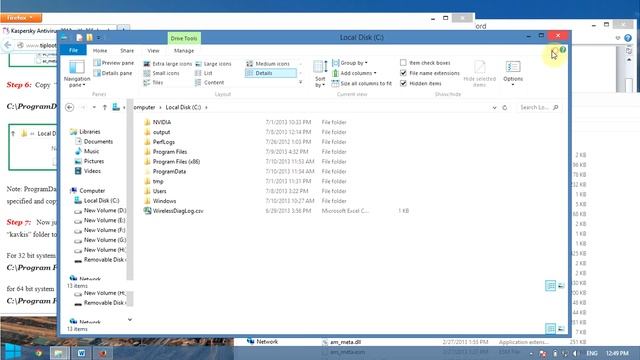Uncheck Hidden items checkbox
The image size is (640, 360).
[x=403, y=83]
